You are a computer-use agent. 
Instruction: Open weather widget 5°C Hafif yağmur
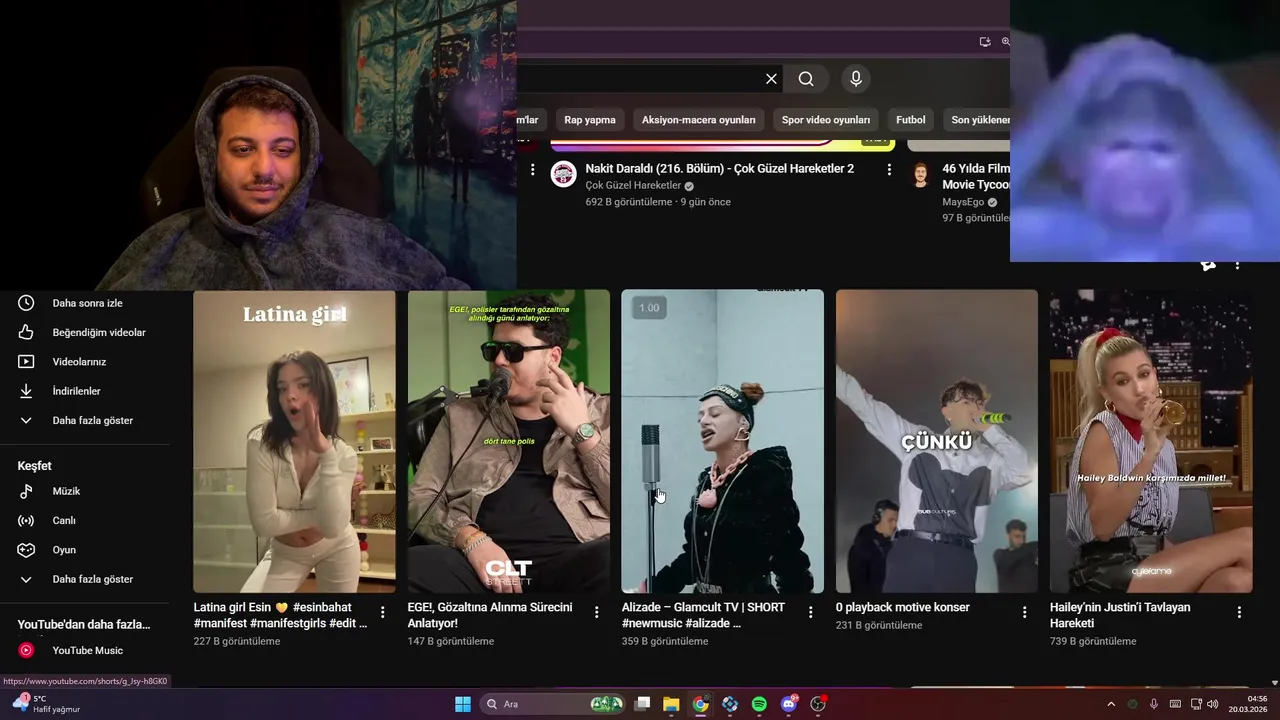coord(46,704)
